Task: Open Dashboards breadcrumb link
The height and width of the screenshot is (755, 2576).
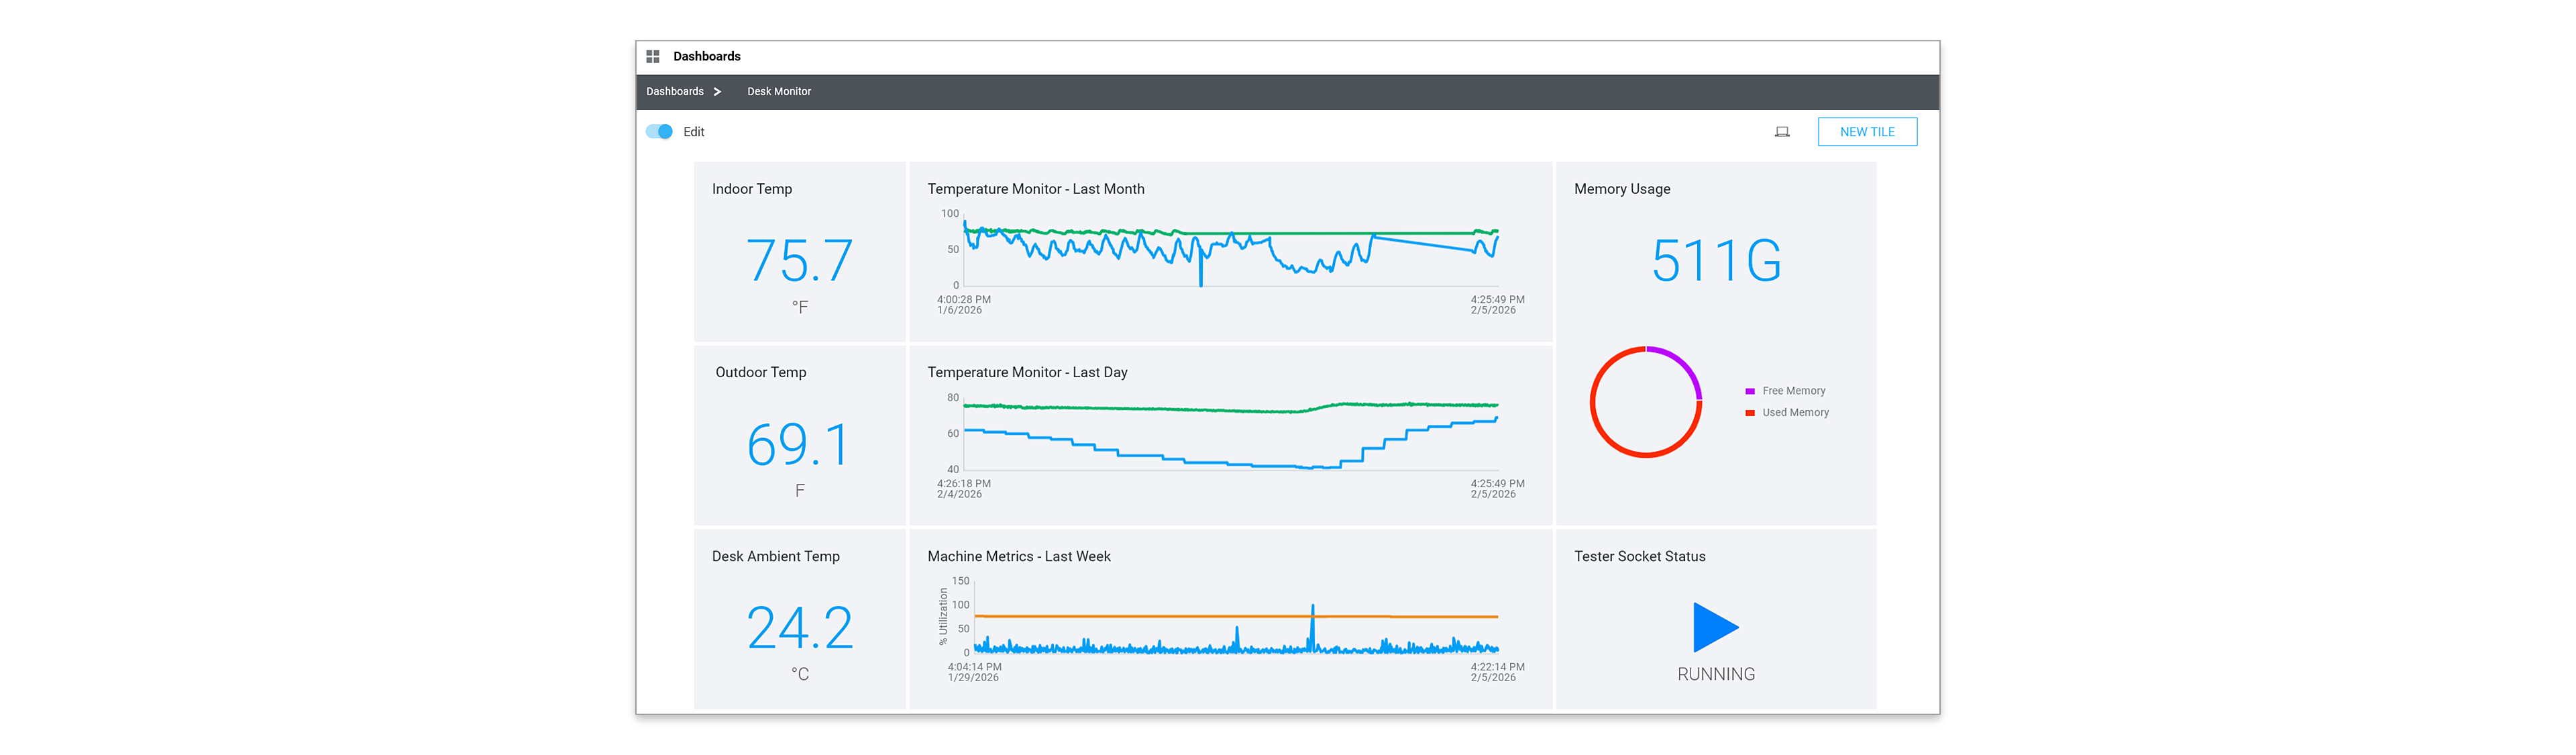Action: point(675,92)
